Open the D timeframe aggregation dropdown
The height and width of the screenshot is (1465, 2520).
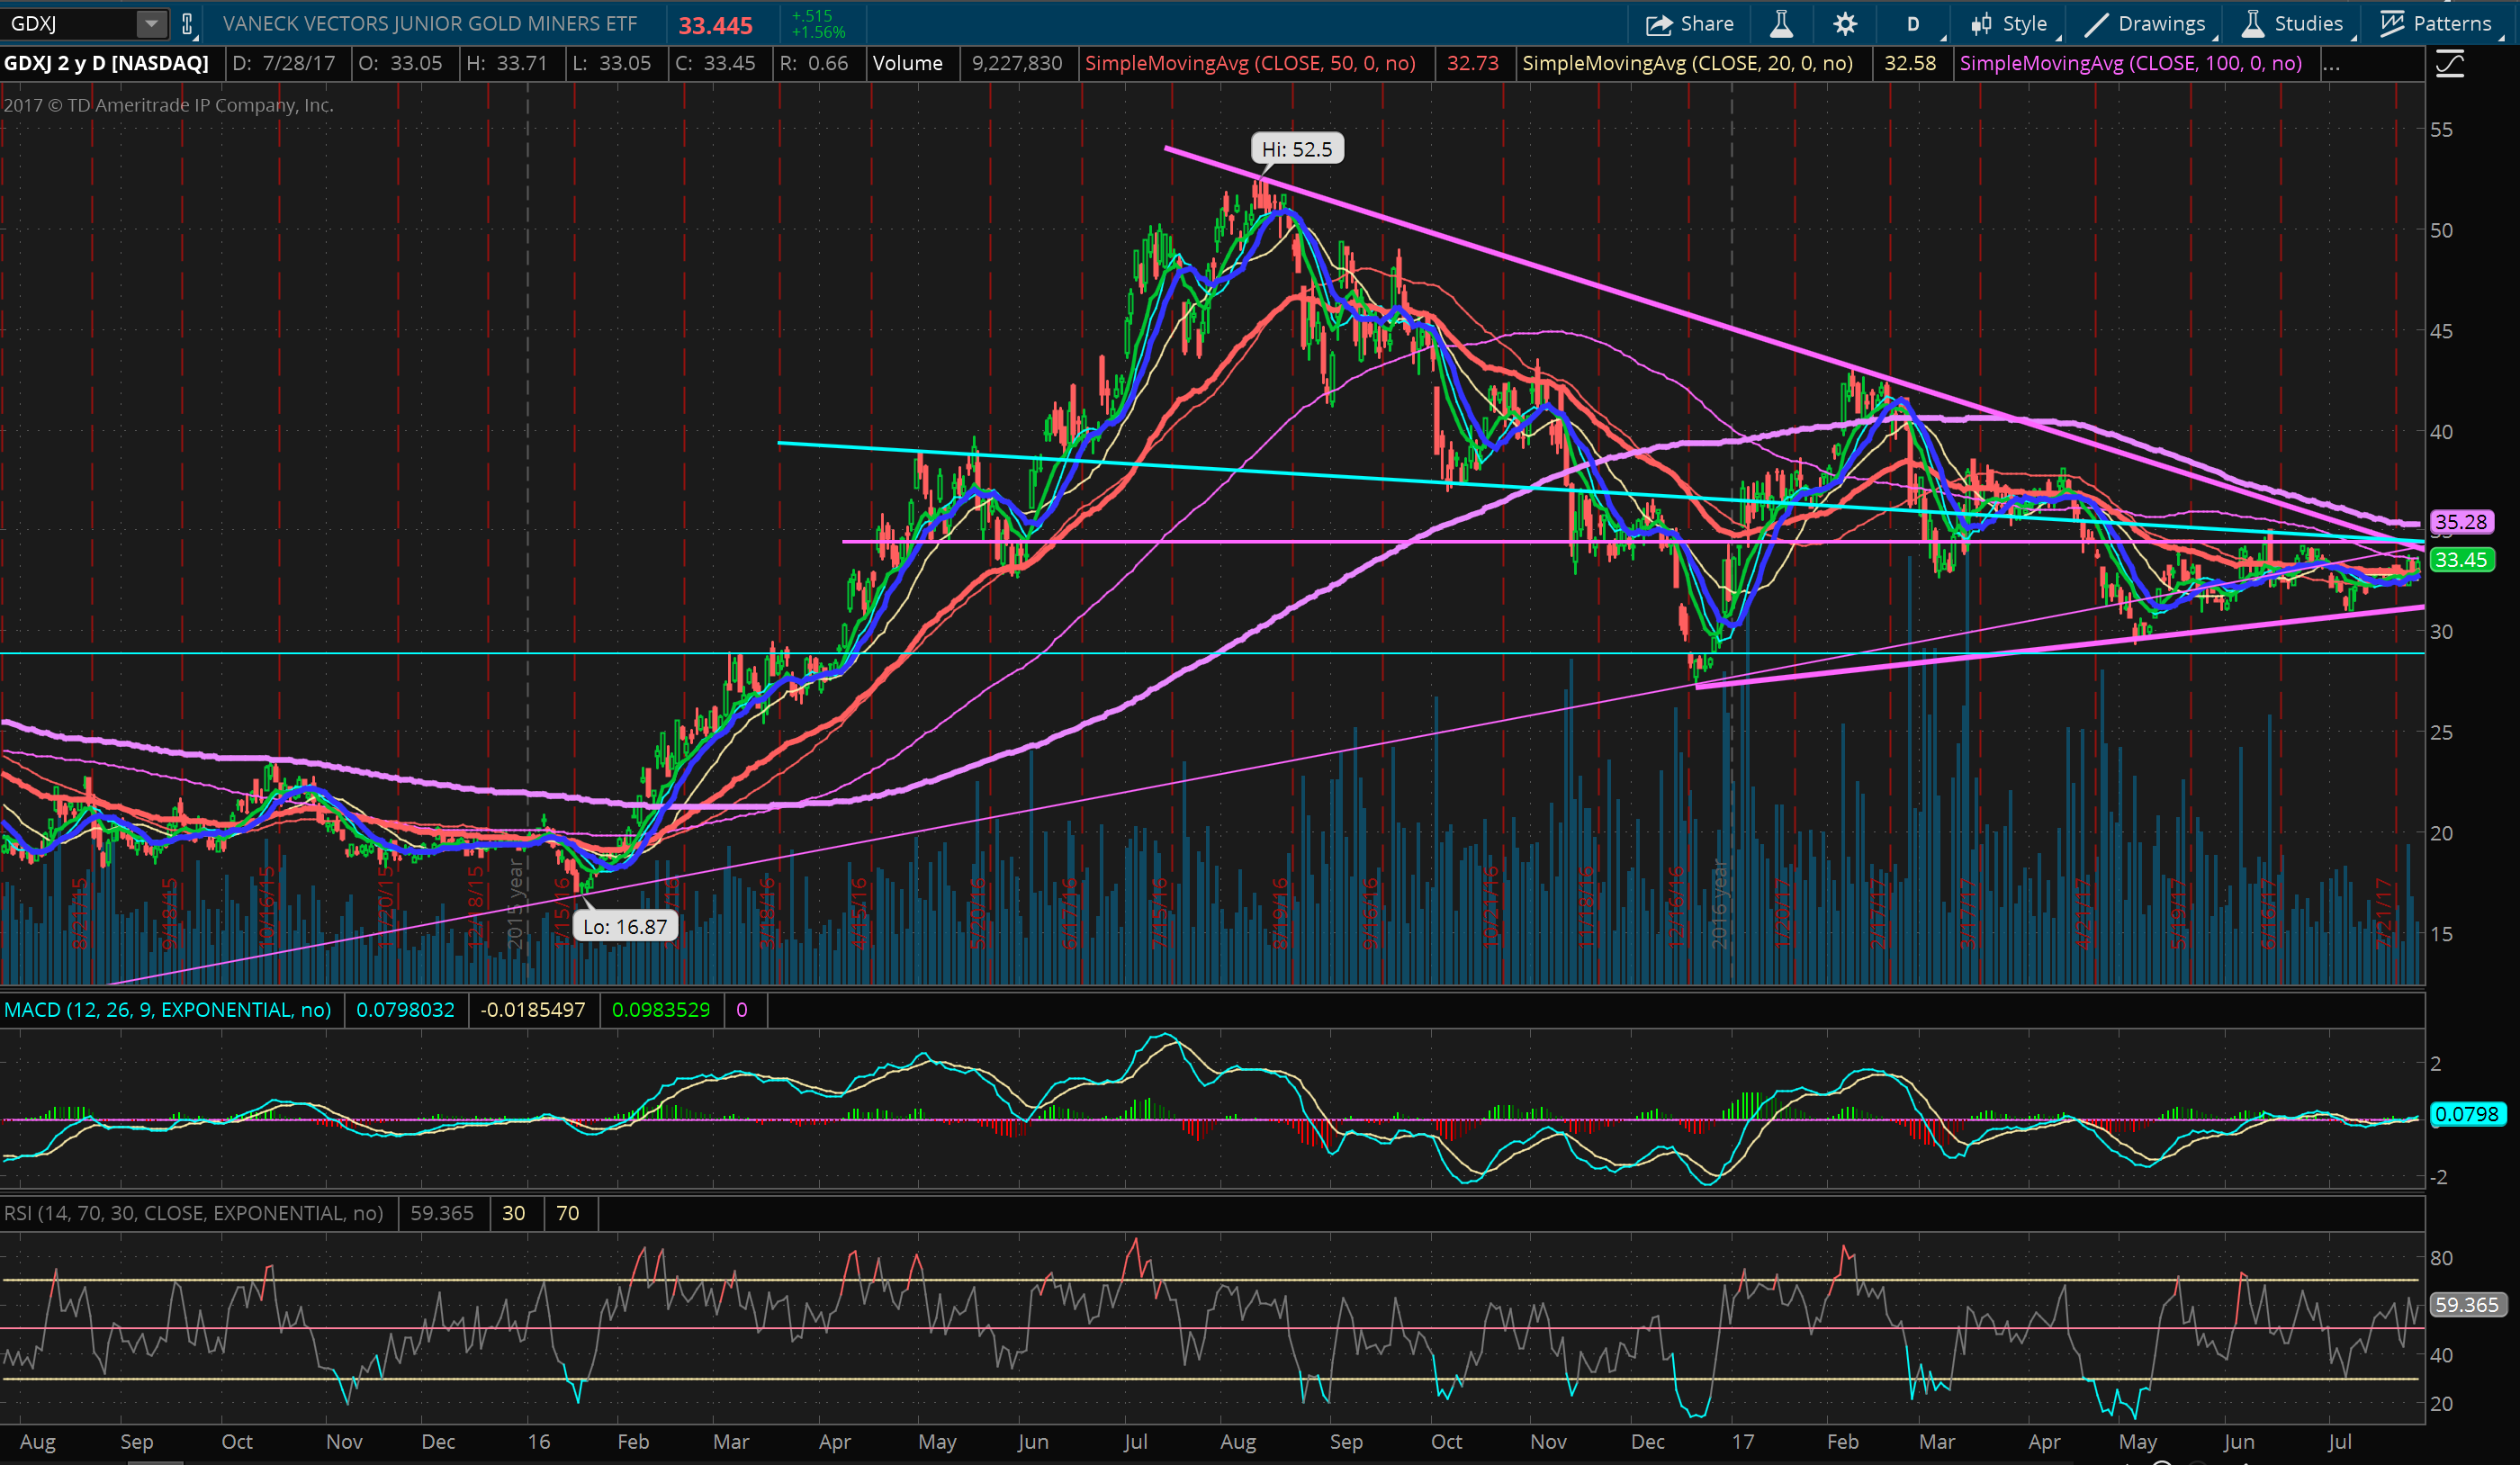click(1913, 23)
